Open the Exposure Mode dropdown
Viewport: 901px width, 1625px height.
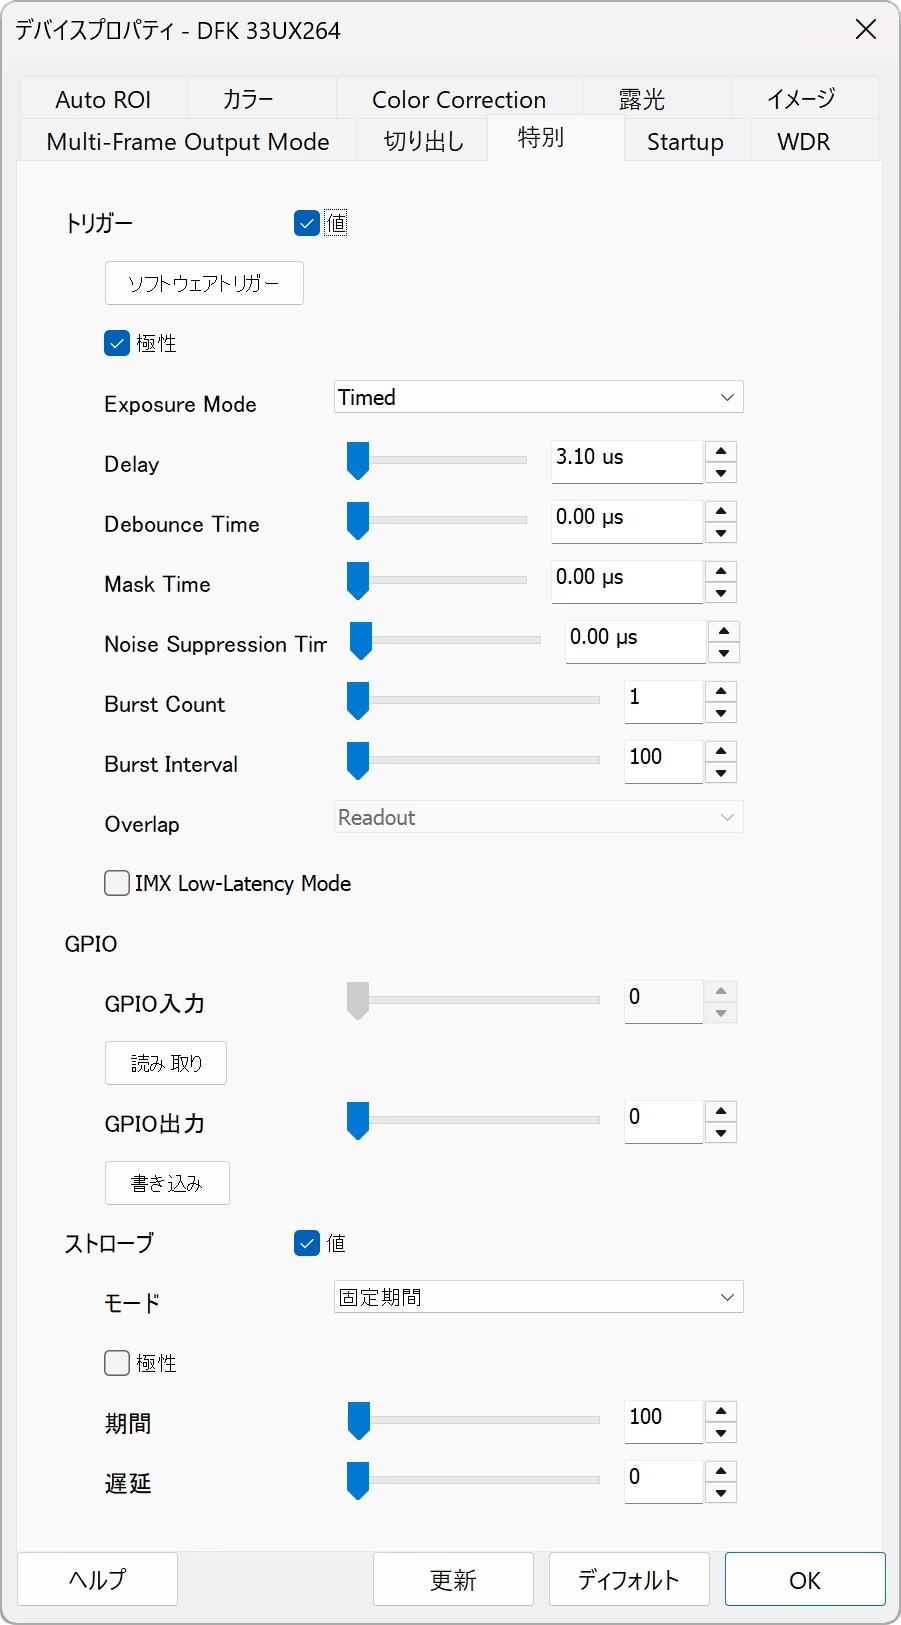[538, 397]
